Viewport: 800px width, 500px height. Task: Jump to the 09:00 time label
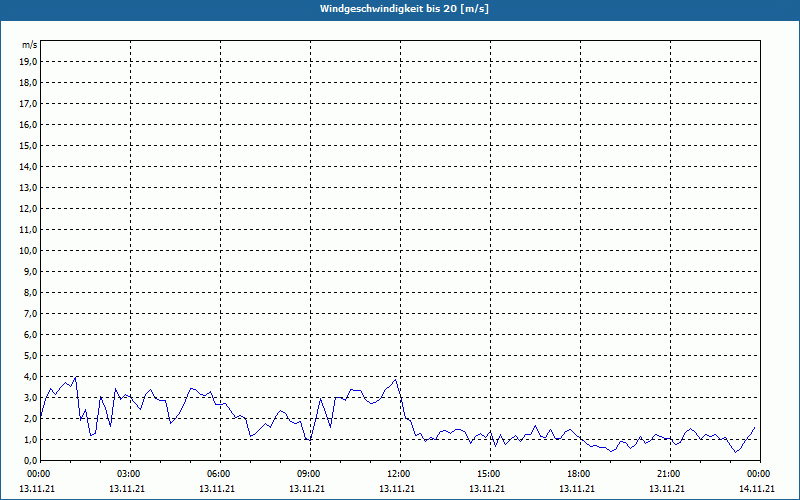coord(309,474)
